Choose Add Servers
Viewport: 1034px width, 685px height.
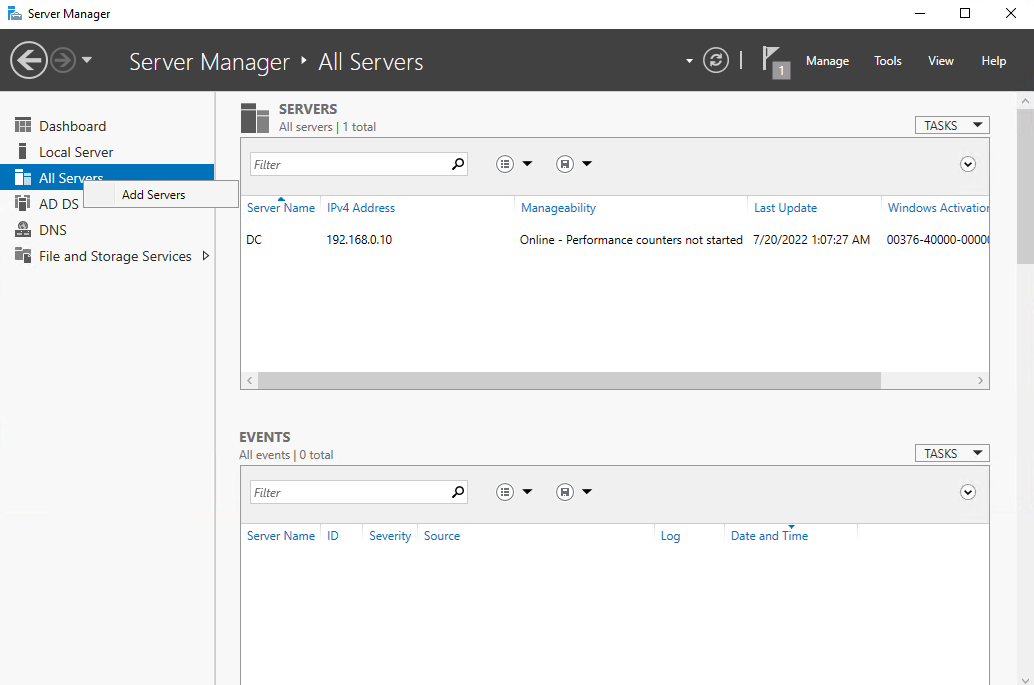[x=153, y=194]
